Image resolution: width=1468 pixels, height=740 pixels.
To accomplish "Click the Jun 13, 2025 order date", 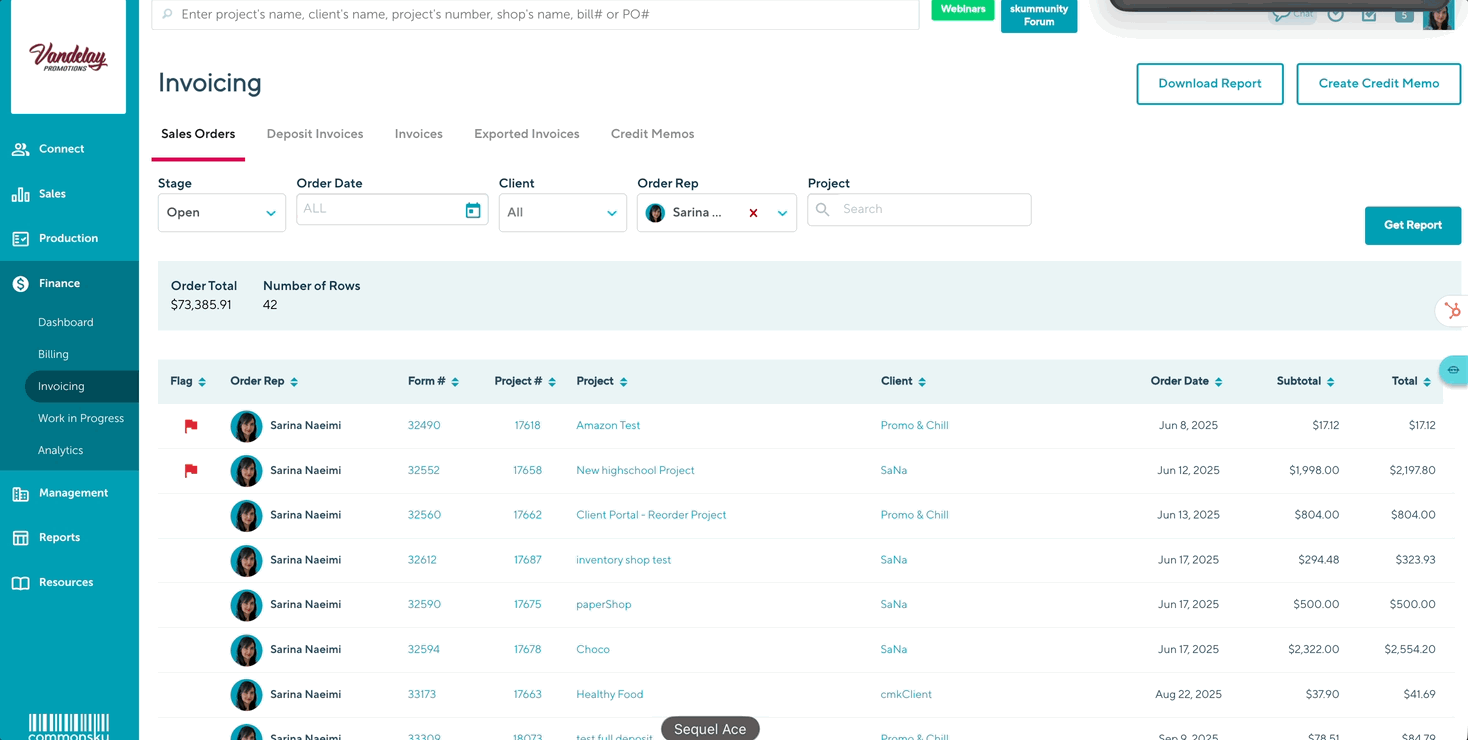I will [x=1188, y=516].
